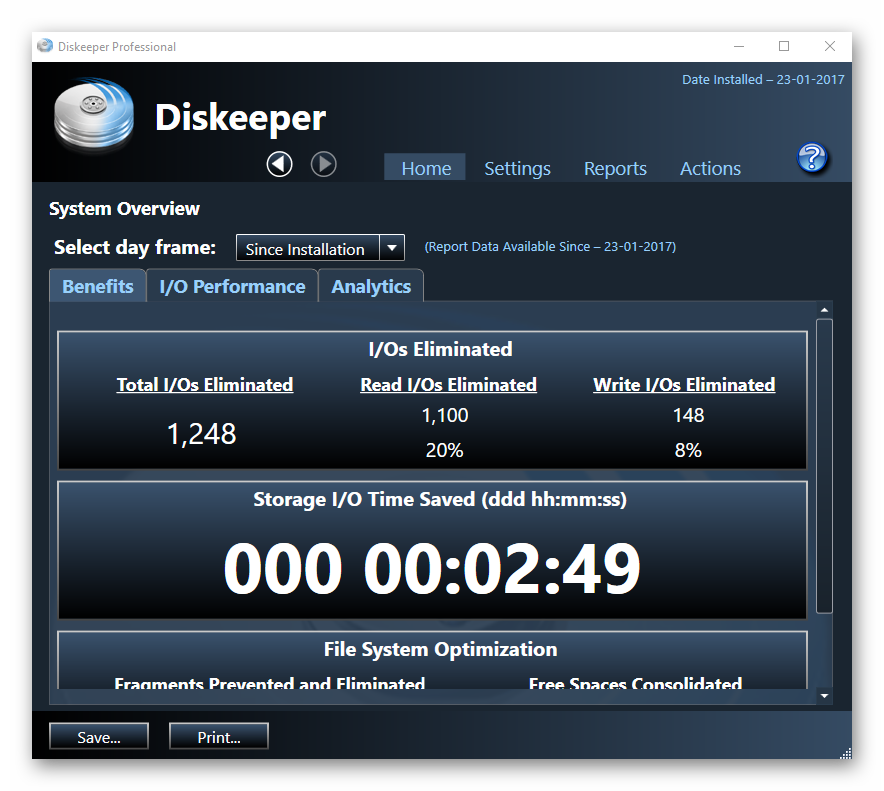Switch to the I/O Performance tab

click(232, 286)
